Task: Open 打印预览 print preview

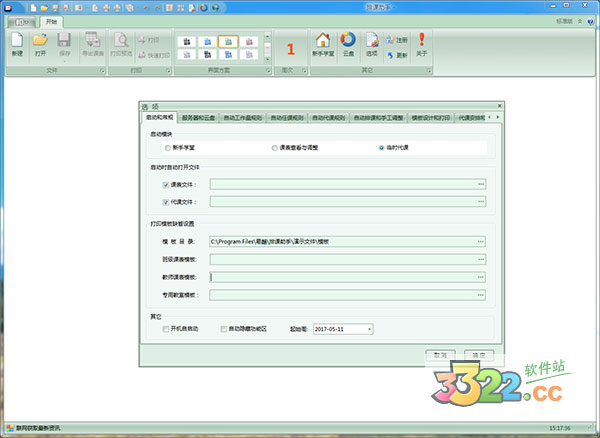Action: pos(121,45)
